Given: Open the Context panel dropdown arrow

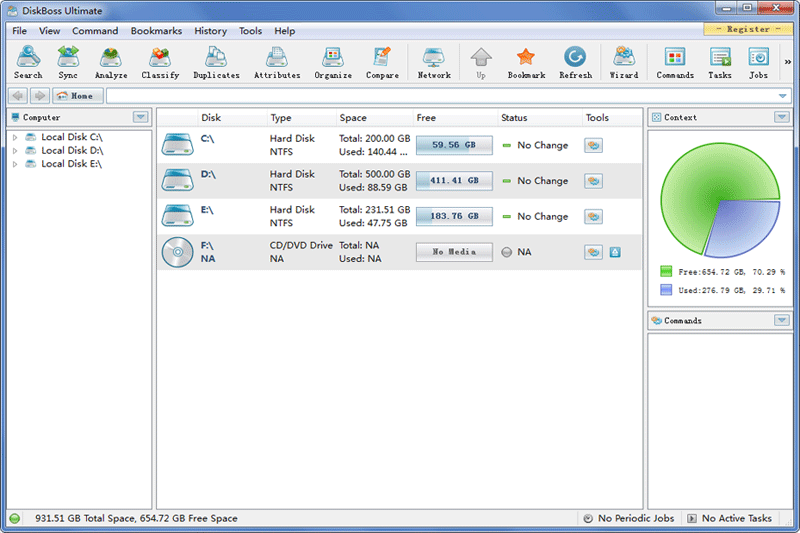Looking at the screenshot, I should coord(781,117).
